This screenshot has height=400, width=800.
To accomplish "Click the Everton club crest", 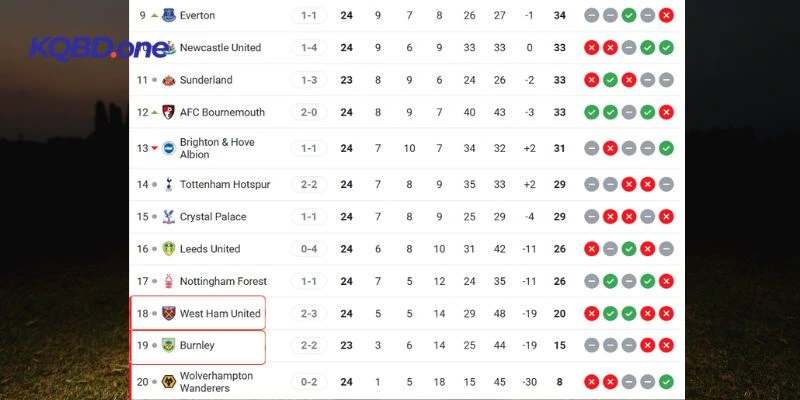I will click(x=168, y=16).
